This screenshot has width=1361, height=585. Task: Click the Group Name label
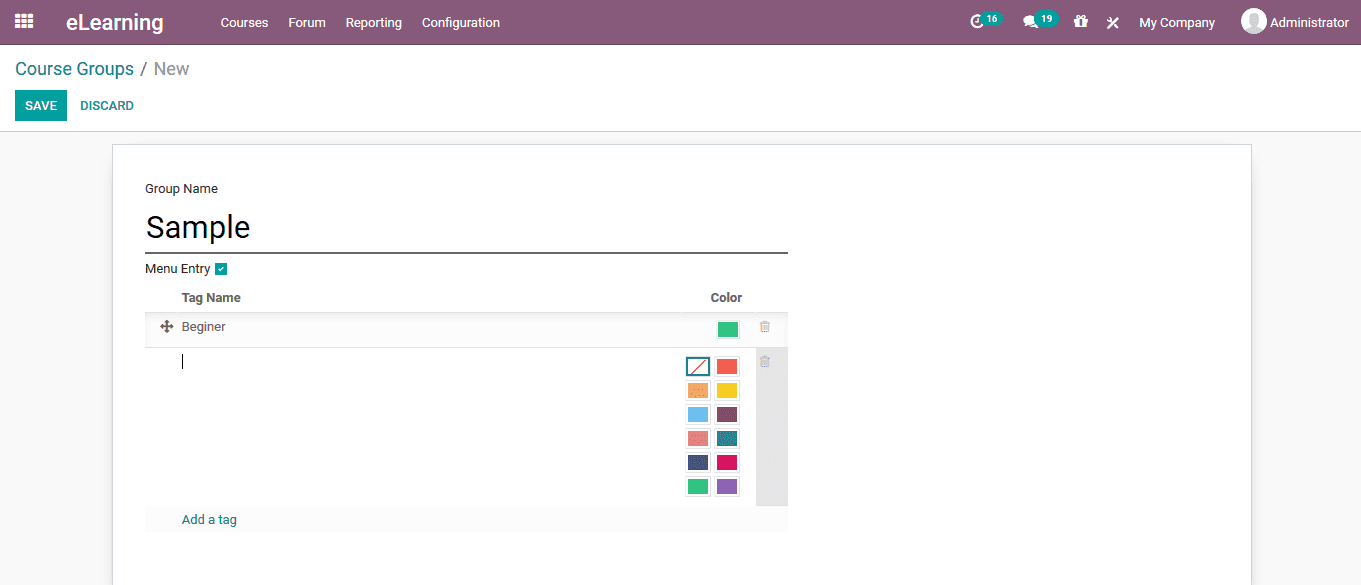point(181,189)
